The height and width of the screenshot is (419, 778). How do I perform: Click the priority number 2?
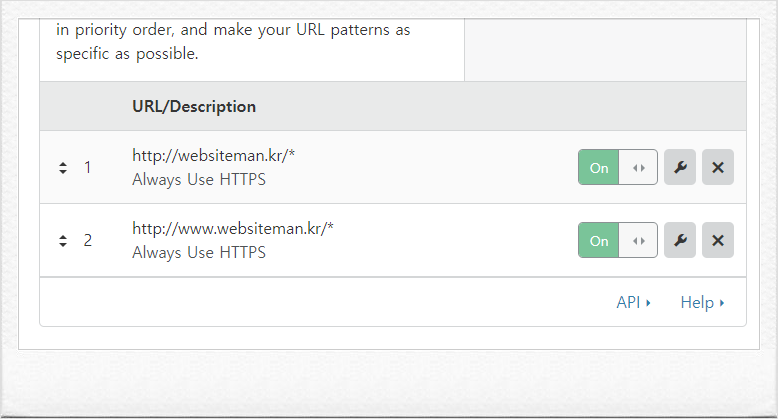pos(88,240)
